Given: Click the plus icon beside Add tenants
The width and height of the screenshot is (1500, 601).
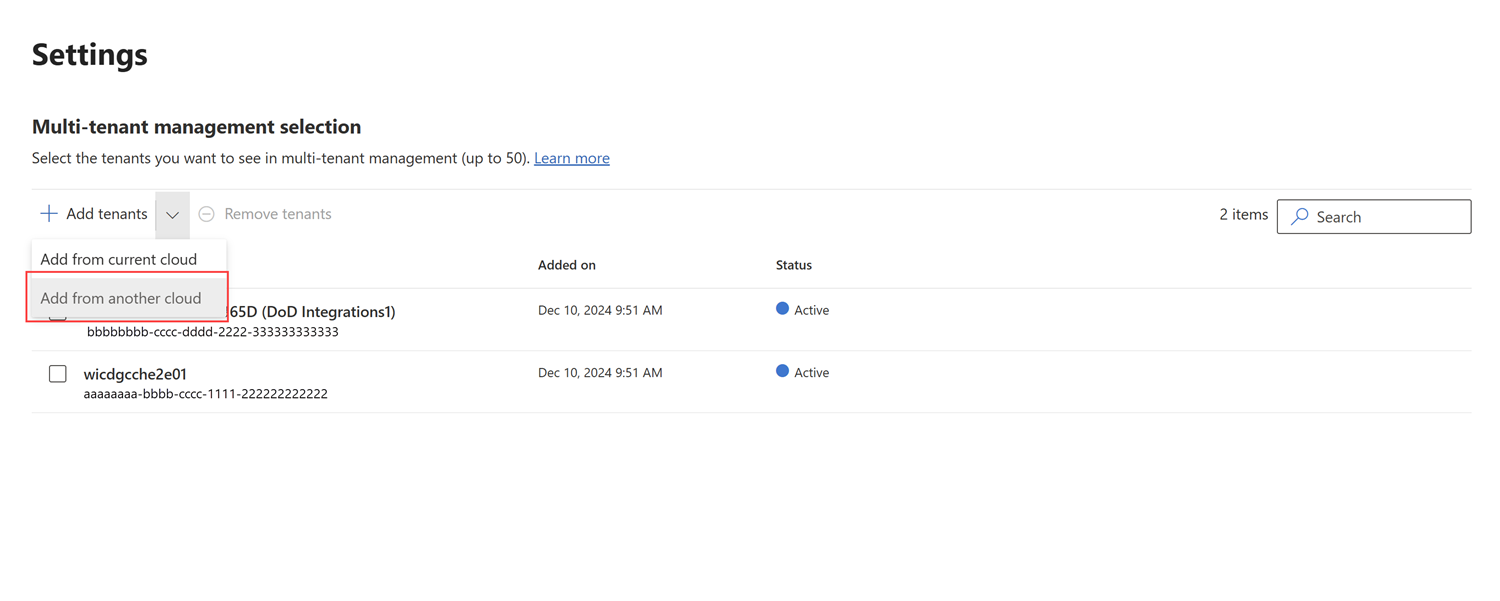Looking at the screenshot, I should pos(48,214).
